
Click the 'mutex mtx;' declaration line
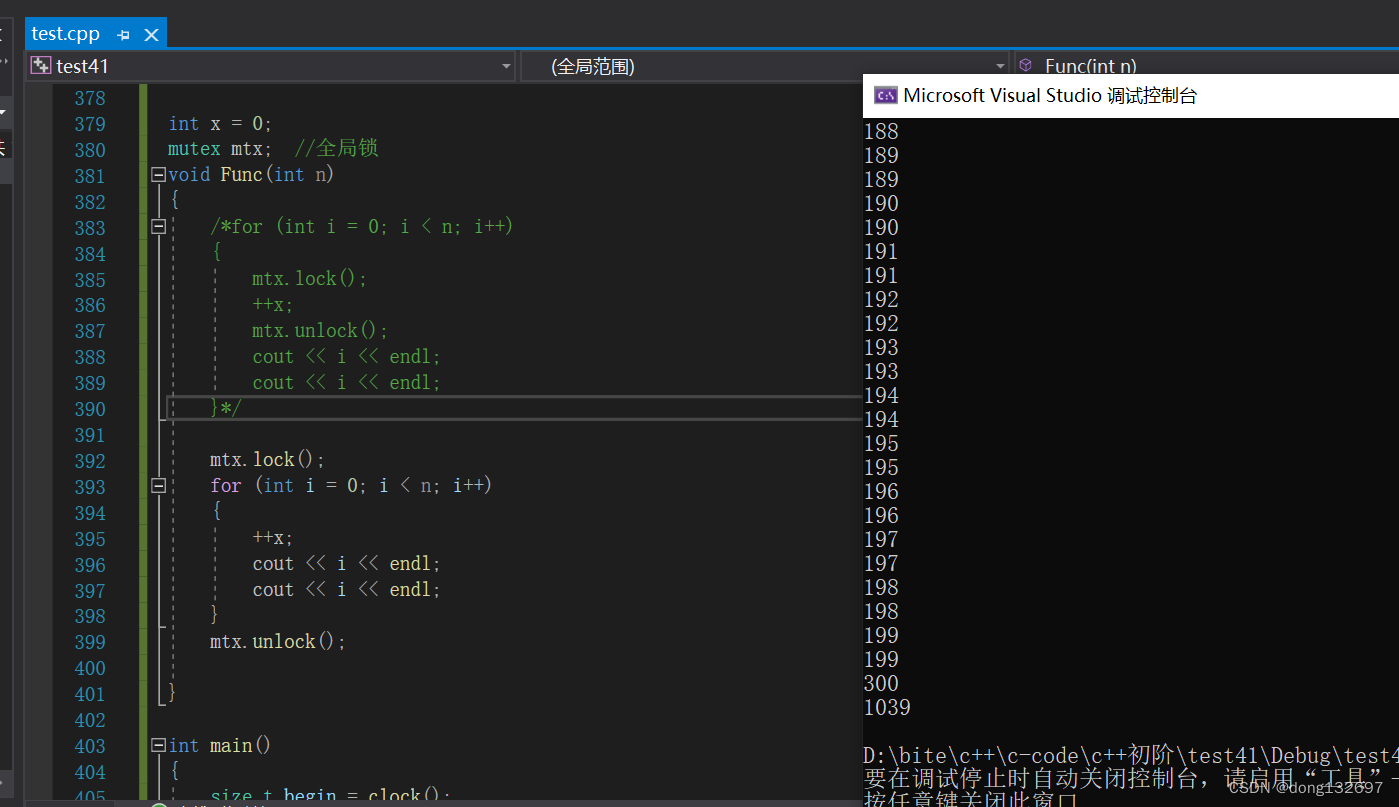[220, 149]
